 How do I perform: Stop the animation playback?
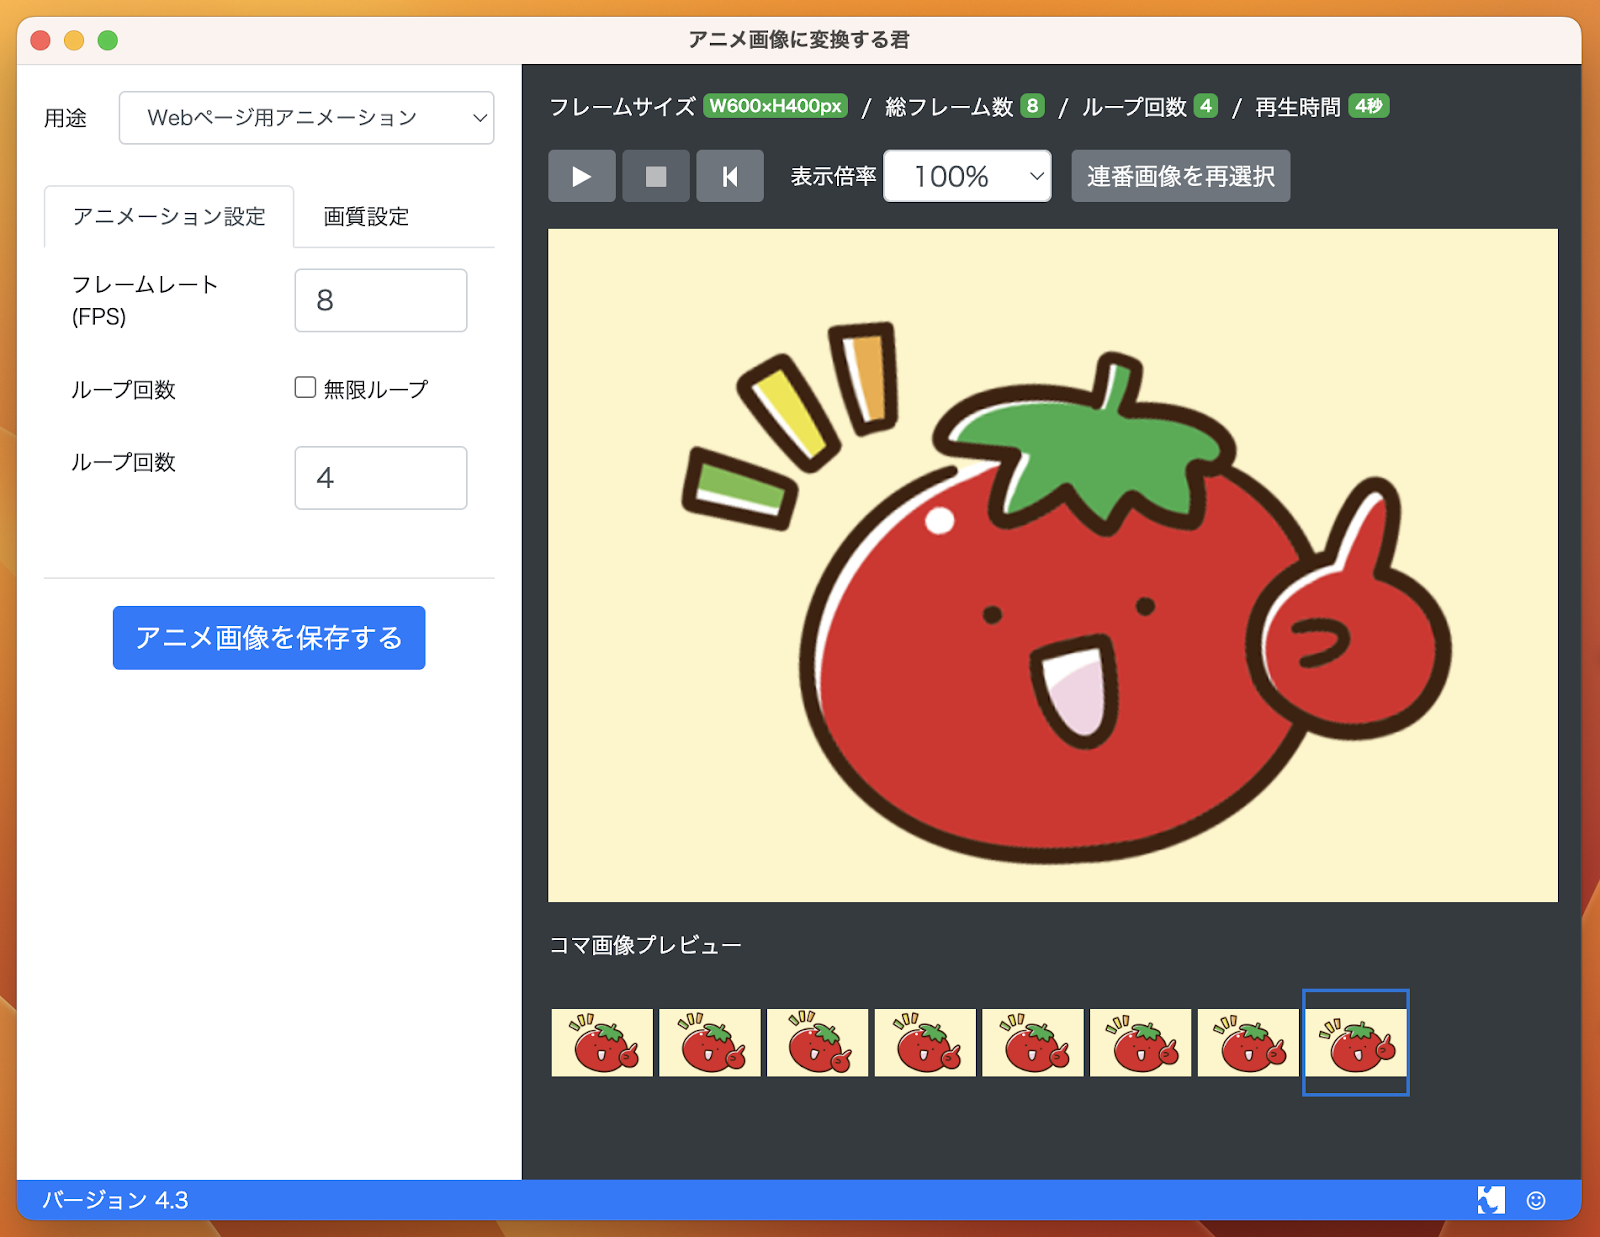click(x=655, y=177)
